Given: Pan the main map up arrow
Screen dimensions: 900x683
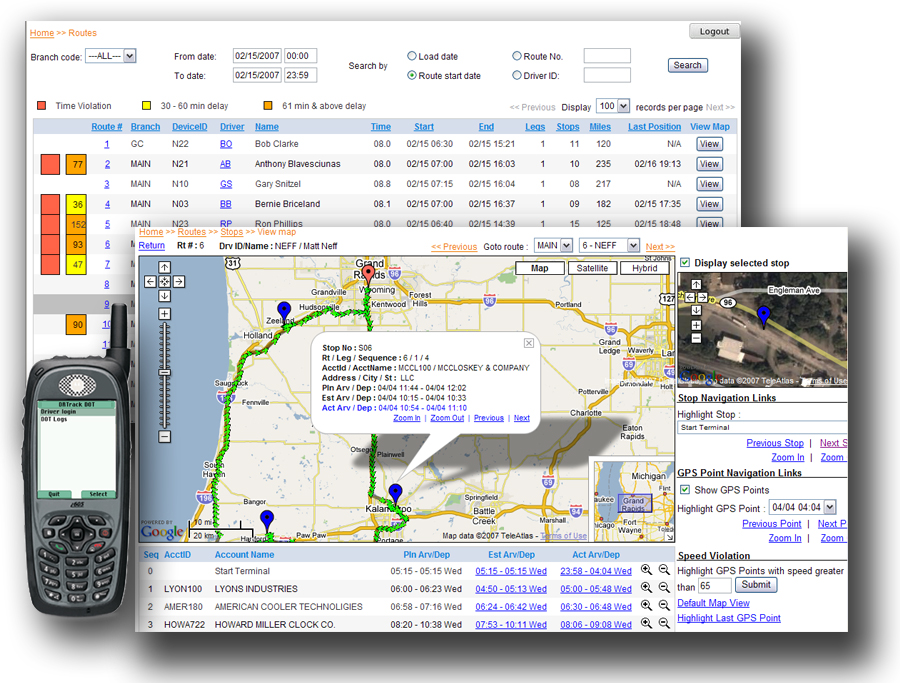Looking at the screenshot, I should pos(165,268).
